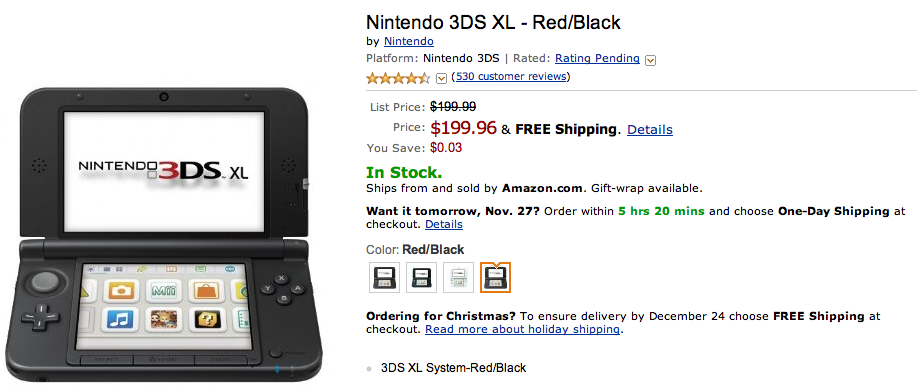Open Details link beside FREE Shipping
Image resolution: width=917 pixels, height=391 pixels.
(x=650, y=130)
